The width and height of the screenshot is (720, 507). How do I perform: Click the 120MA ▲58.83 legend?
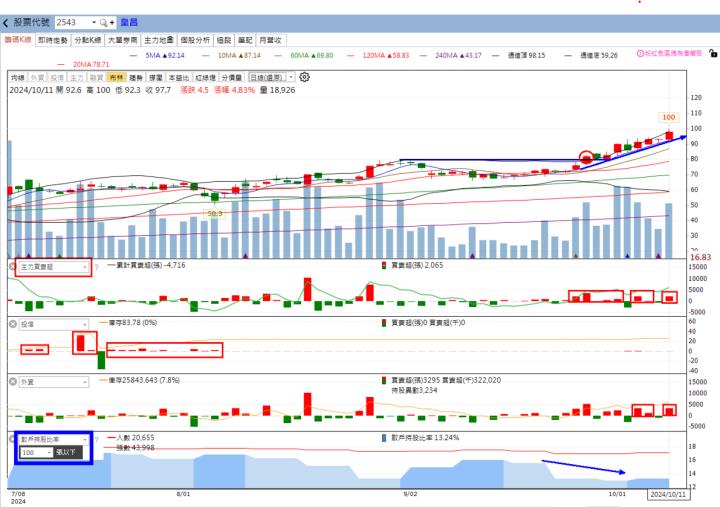[386, 55]
